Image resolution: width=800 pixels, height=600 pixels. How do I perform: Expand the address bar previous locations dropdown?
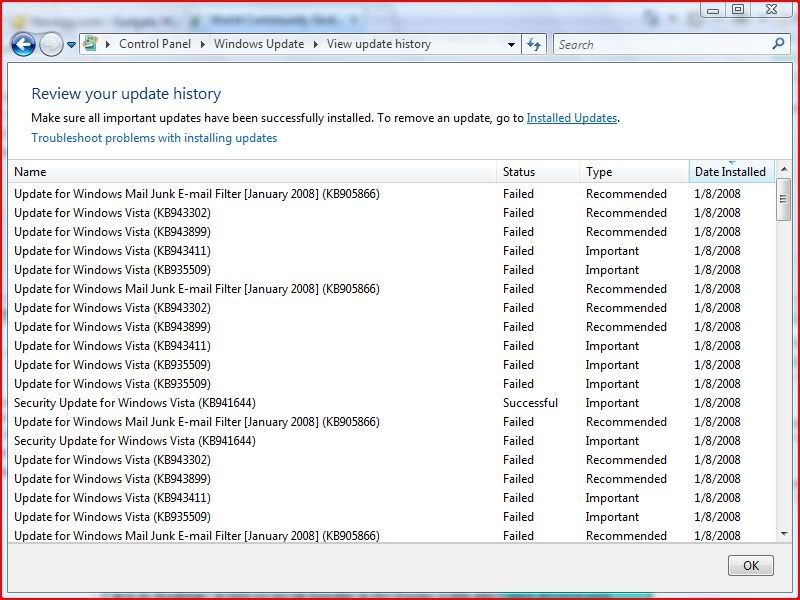511,44
